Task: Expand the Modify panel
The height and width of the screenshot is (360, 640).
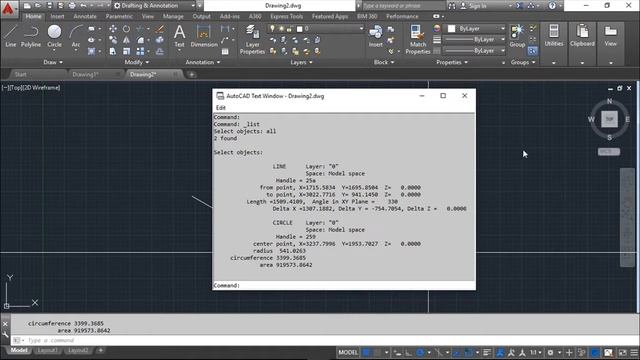Action: point(137,62)
